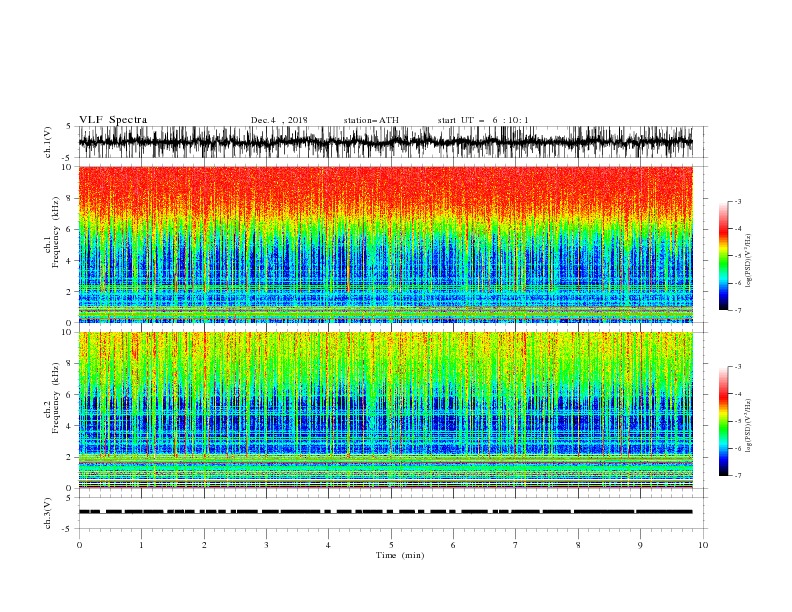Viewport: 792px width, 612px height.
Task: Click the date 'Dec.4 , 2018' label
Action: (x=279, y=120)
